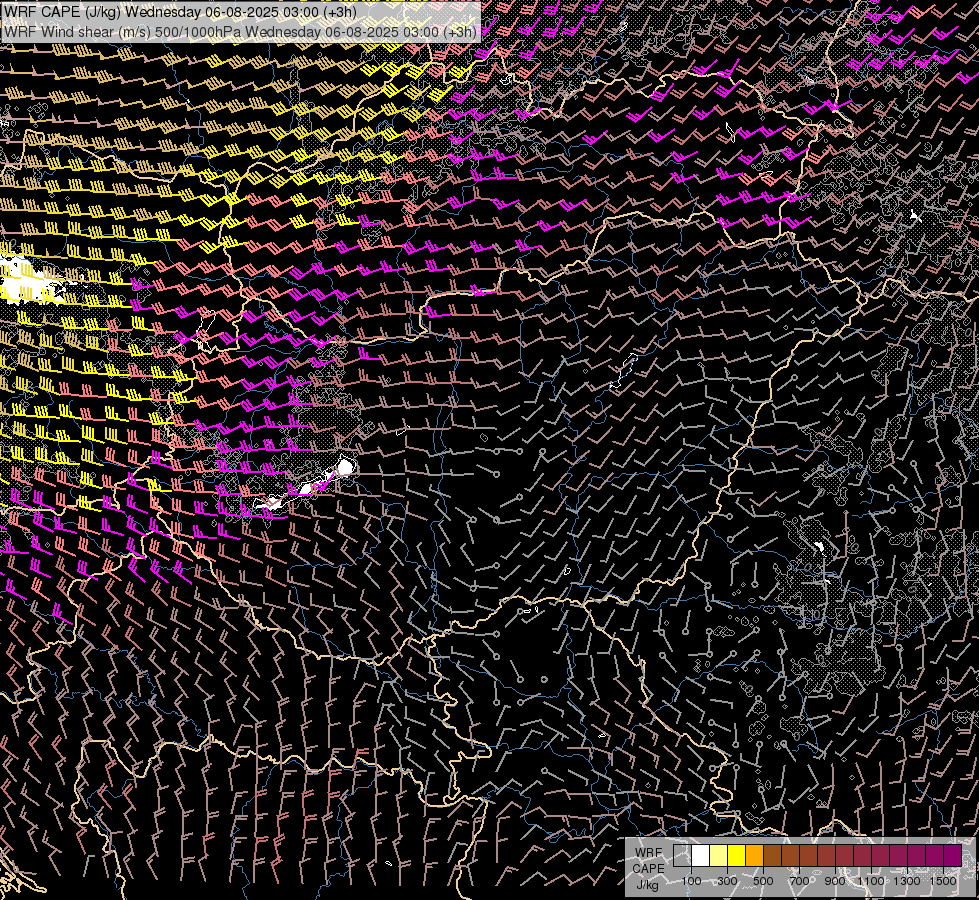Pick the final purple swatch above 1500
979x900 pixels.
click(x=953, y=855)
